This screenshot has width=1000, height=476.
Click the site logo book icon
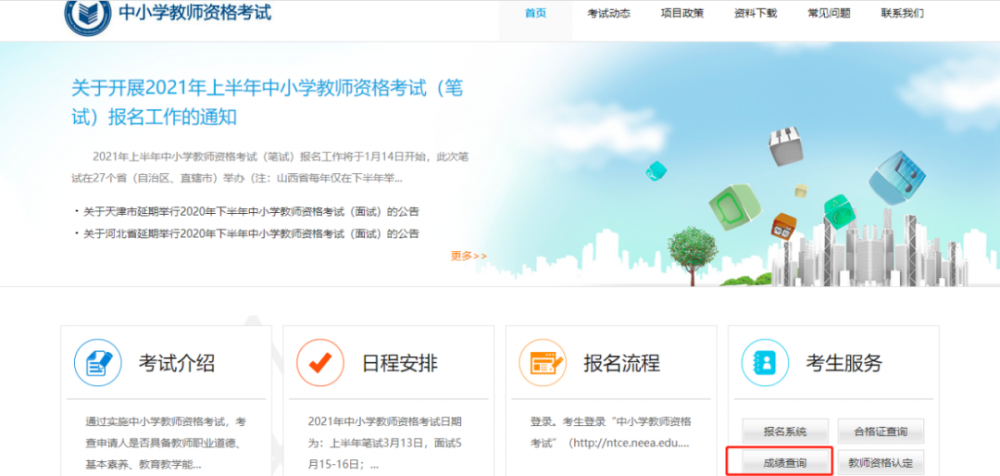pos(88,15)
